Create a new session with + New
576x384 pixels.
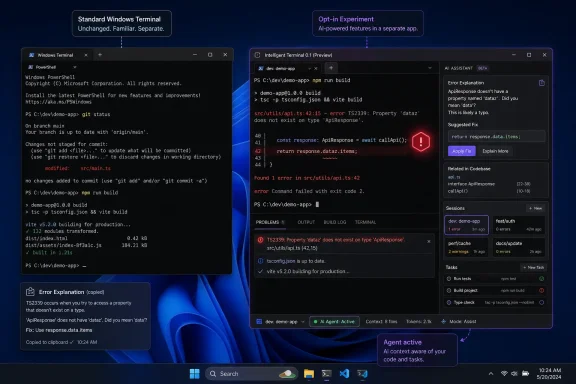pyautogui.click(x=535, y=208)
